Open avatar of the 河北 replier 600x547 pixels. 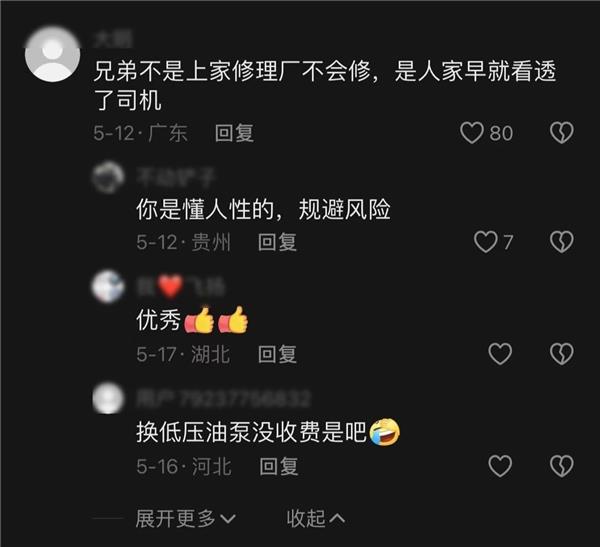click(108, 398)
